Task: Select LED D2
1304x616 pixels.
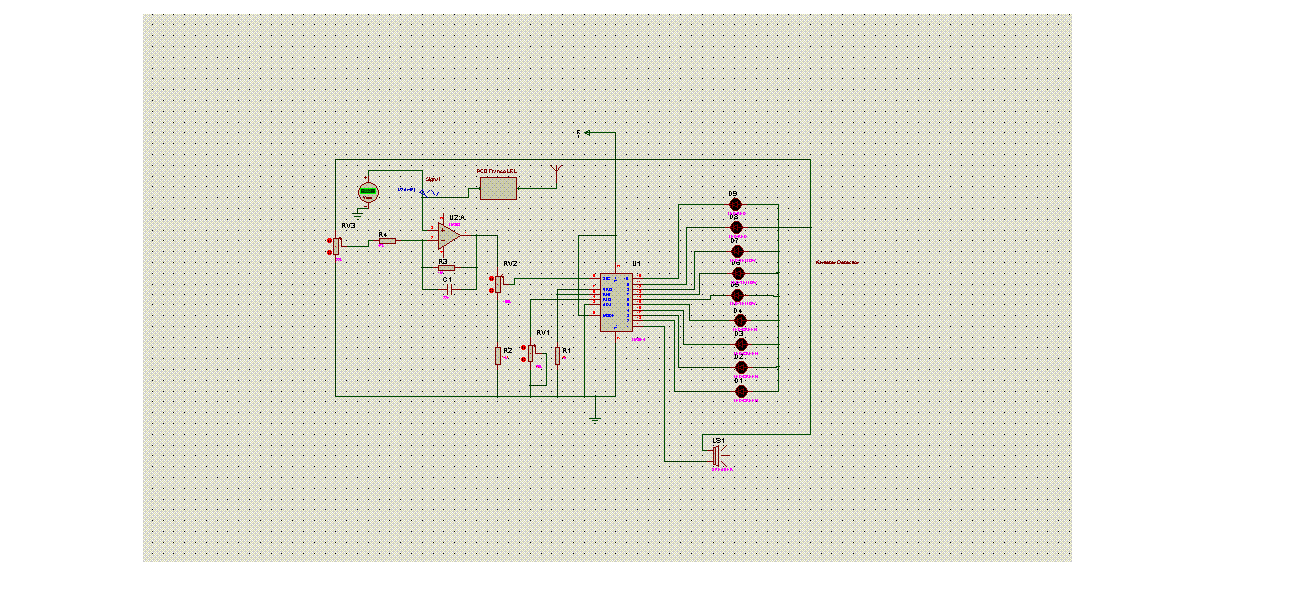Action: (741, 367)
